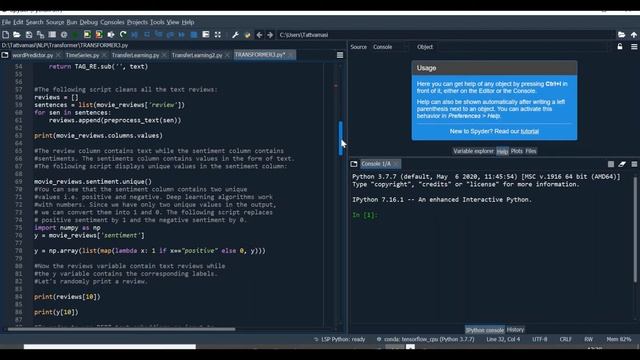Start debugging the file icon
The width and height of the screenshot is (640, 360).
click(x=135, y=35)
